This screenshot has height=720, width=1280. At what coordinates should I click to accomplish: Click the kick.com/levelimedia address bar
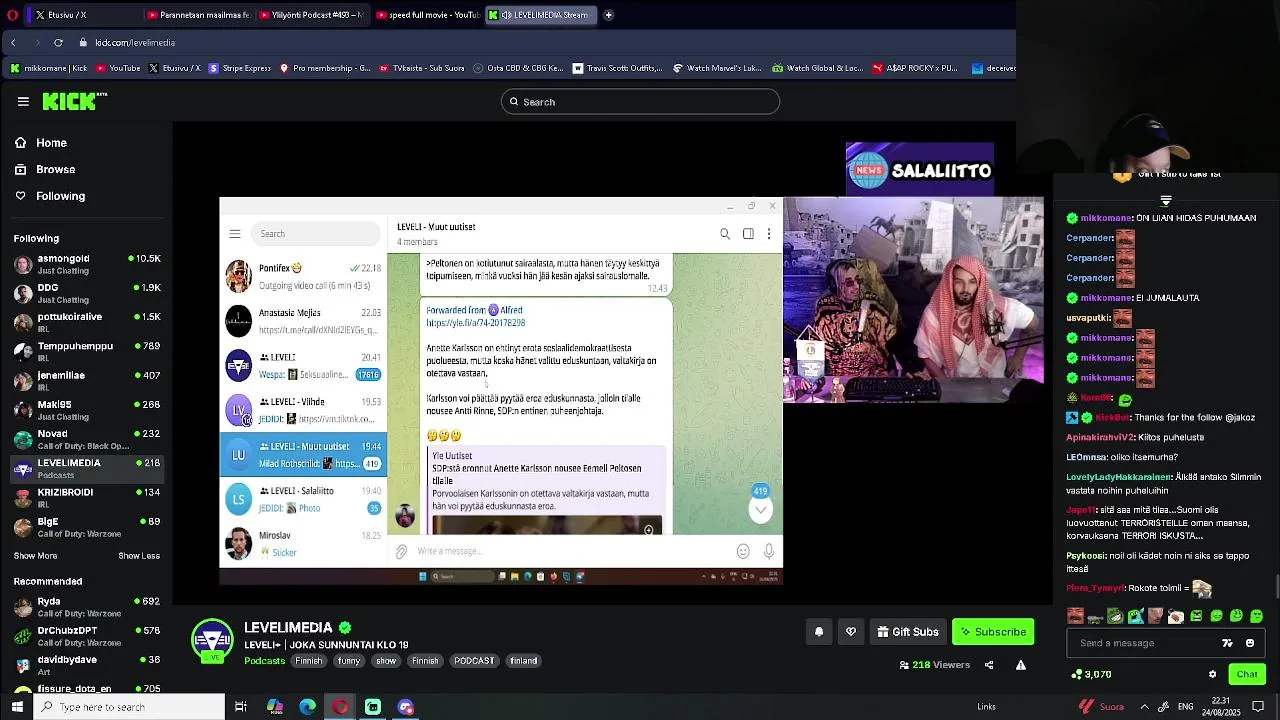(135, 43)
